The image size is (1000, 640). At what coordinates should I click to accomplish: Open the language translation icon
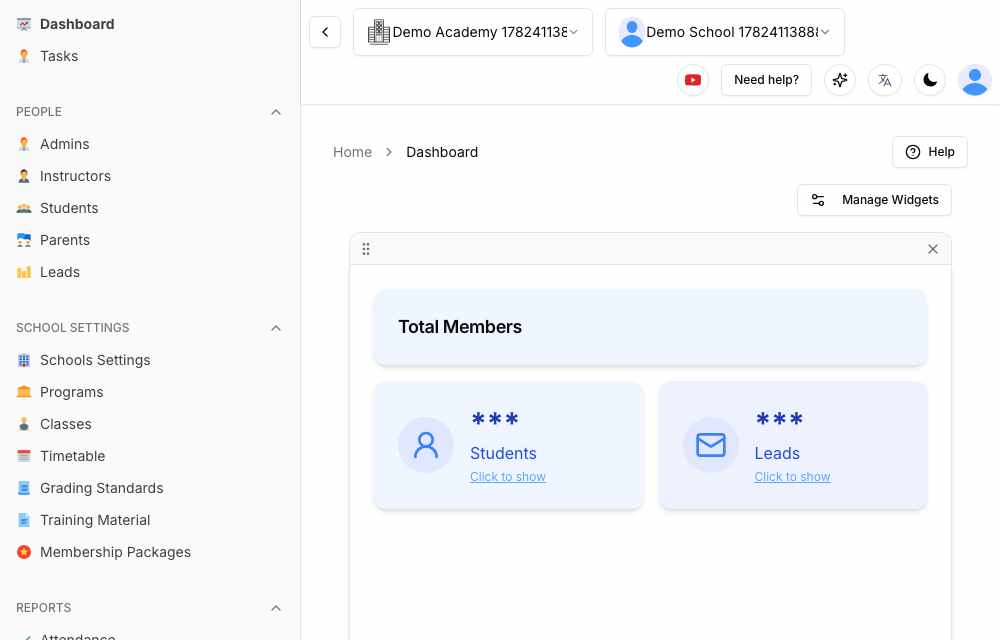click(x=885, y=80)
